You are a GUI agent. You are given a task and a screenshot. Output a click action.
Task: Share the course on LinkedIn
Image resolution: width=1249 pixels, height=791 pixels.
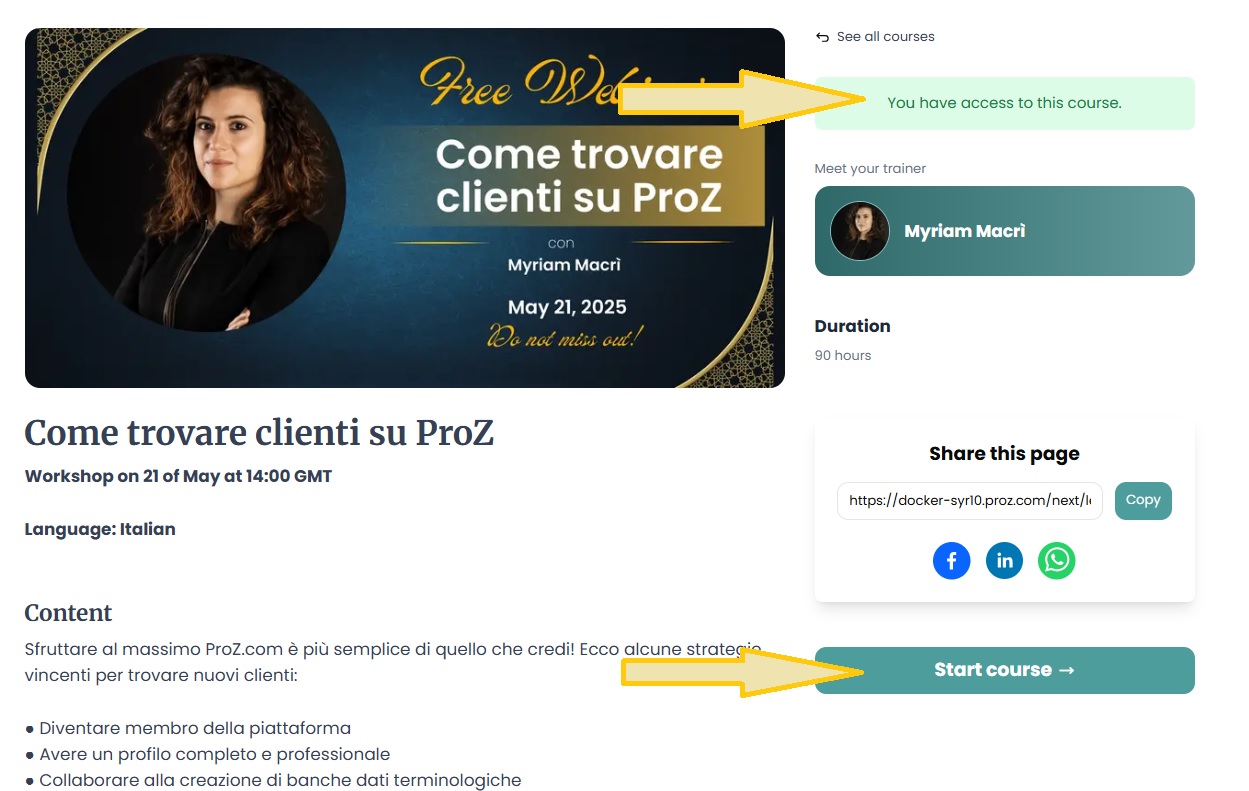pyautogui.click(x=1004, y=560)
